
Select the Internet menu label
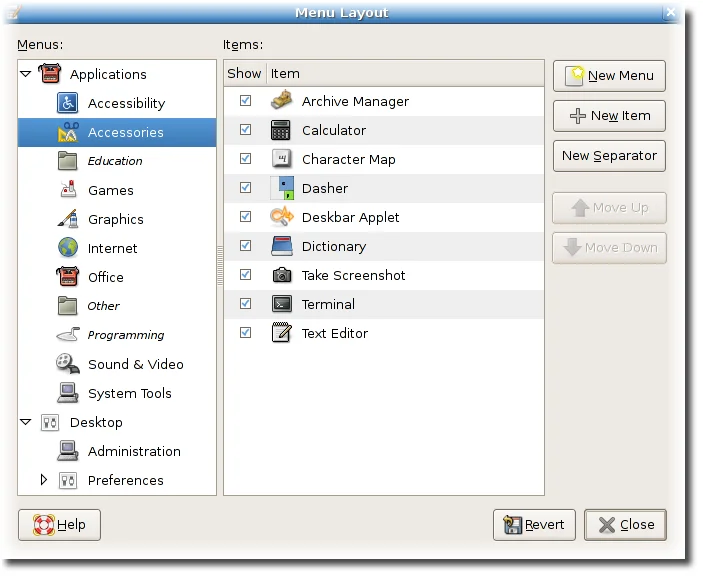click(113, 248)
